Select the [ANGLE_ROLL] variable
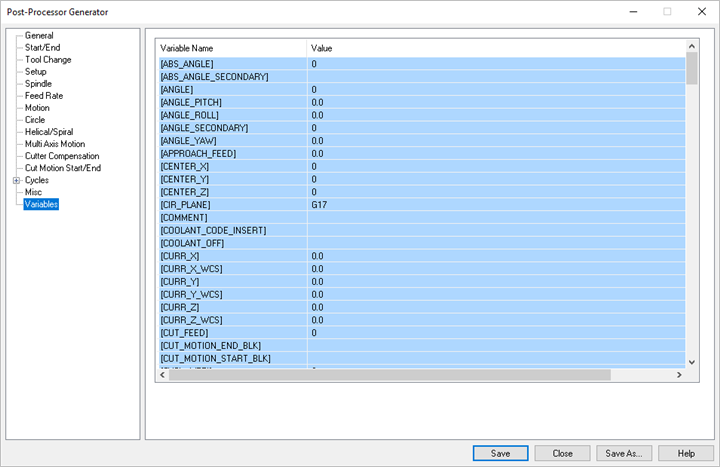Image resolution: width=720 pixels, height=467 pixels. [422, 115]
